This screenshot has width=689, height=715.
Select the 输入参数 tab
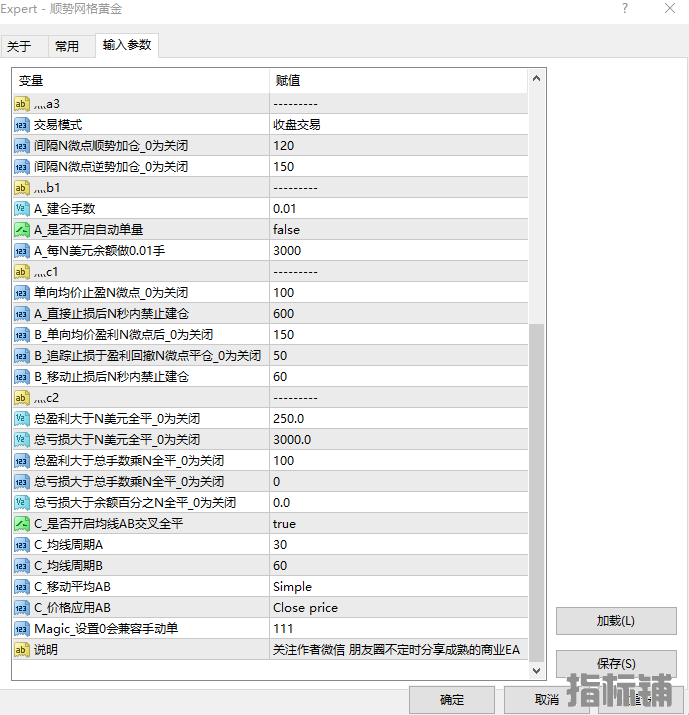click(x=127, y=45)
